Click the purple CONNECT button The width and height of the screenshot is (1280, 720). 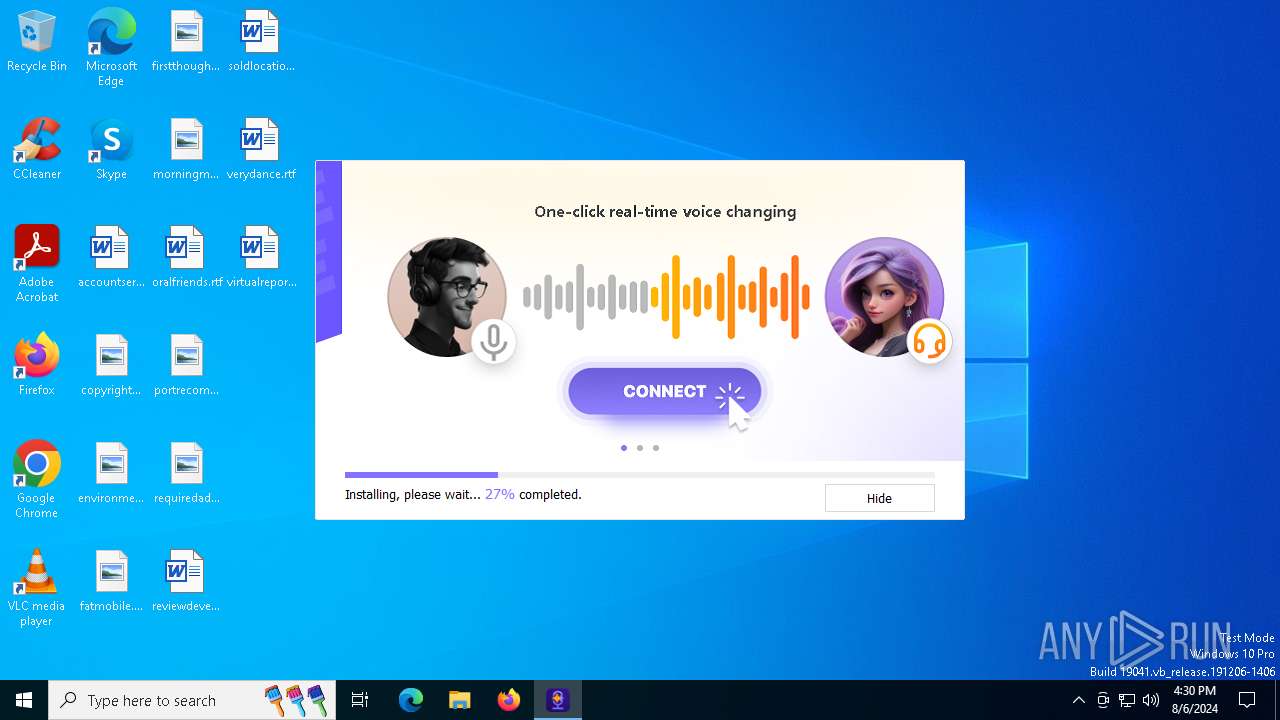tap(664, 391)
